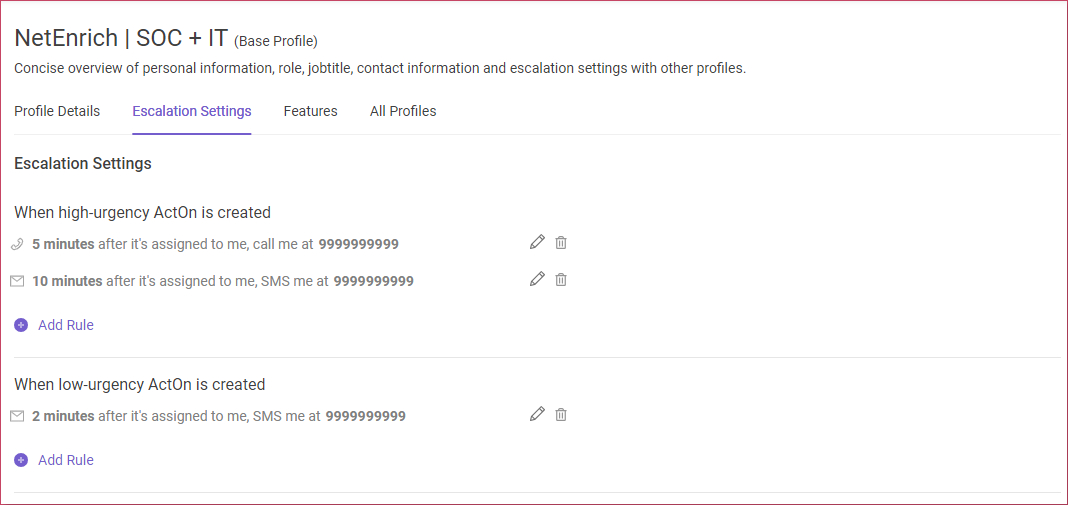Click the plus icon under low-urgency rules
Screen dimensions: 1068x505
(x=21, y=460)
